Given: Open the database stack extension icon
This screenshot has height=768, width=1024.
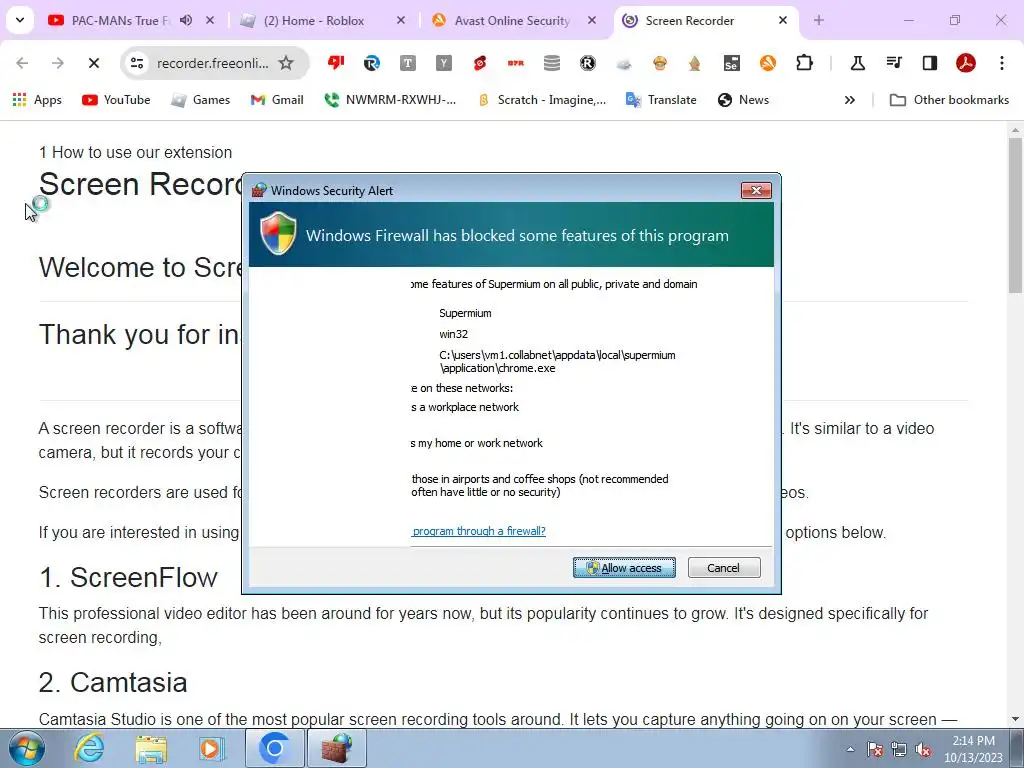Looking at the screenshot, I should point(552,63).
